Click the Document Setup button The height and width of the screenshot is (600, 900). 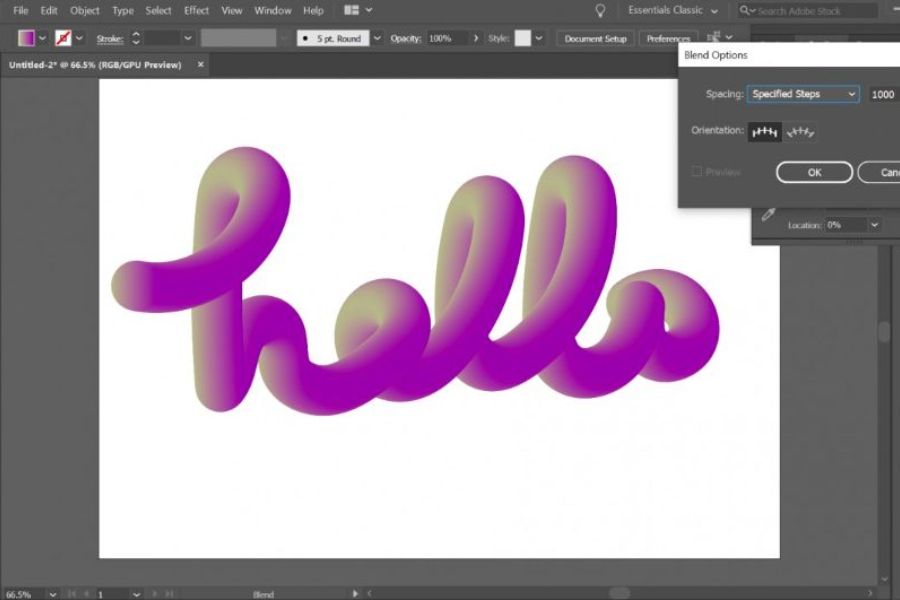595,38
